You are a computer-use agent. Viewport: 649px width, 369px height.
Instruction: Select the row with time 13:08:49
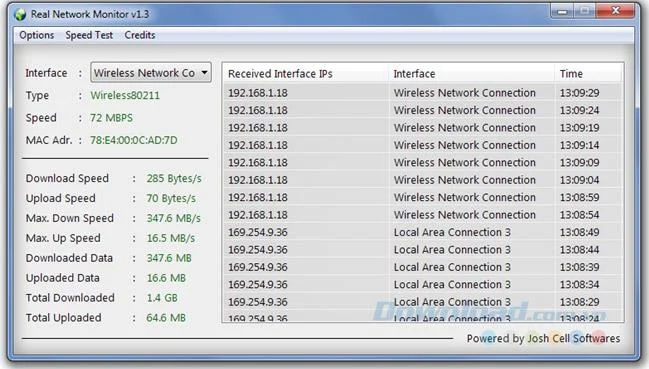(x=423, y=232)
